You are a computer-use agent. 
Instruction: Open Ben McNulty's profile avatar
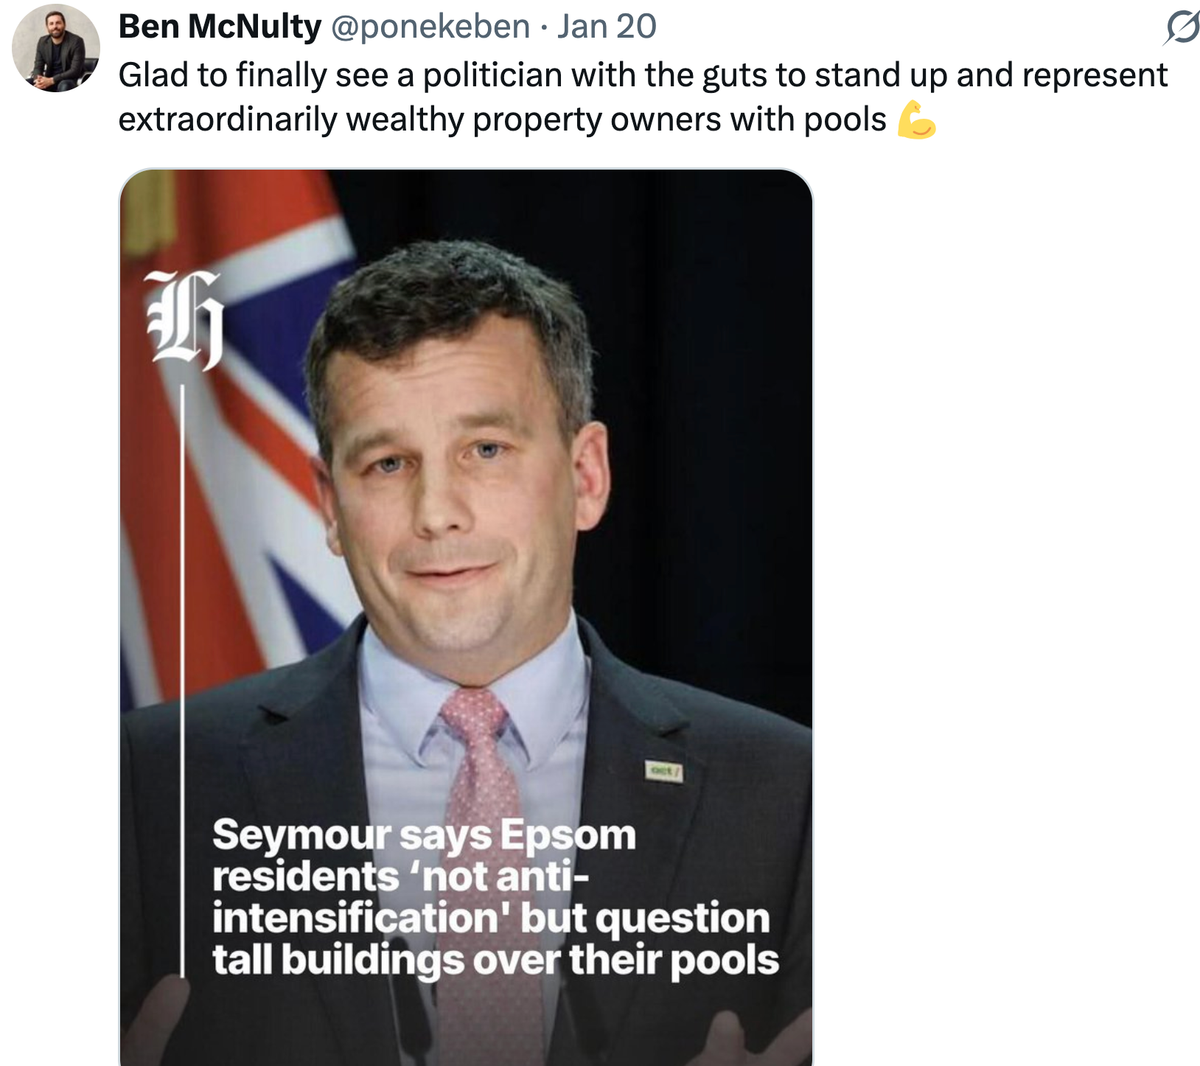click(x=56, y=48)
